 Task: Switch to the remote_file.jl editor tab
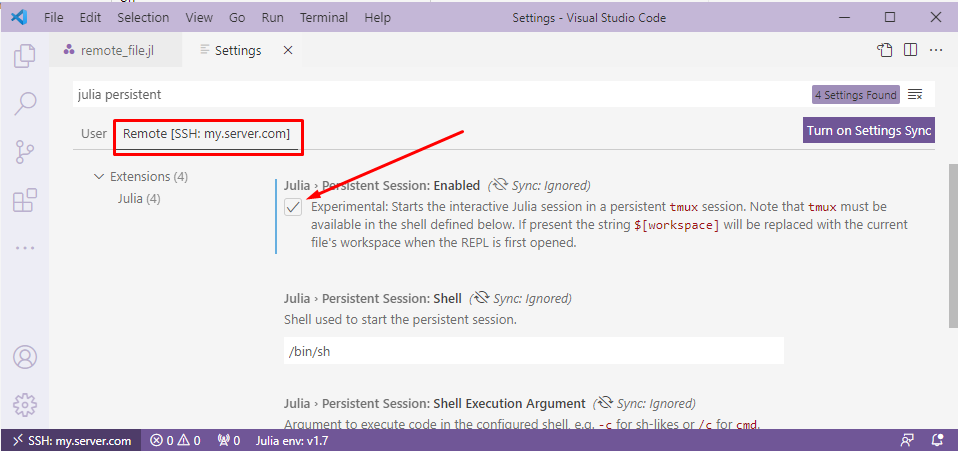[108, 50]
